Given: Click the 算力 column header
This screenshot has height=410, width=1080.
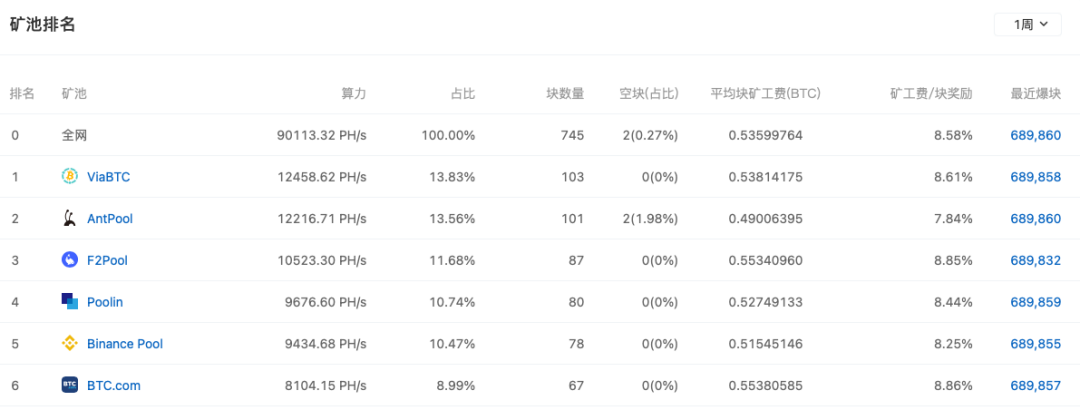Looking at the screenshot, I should pyautogui.click(x=353, y=94).
